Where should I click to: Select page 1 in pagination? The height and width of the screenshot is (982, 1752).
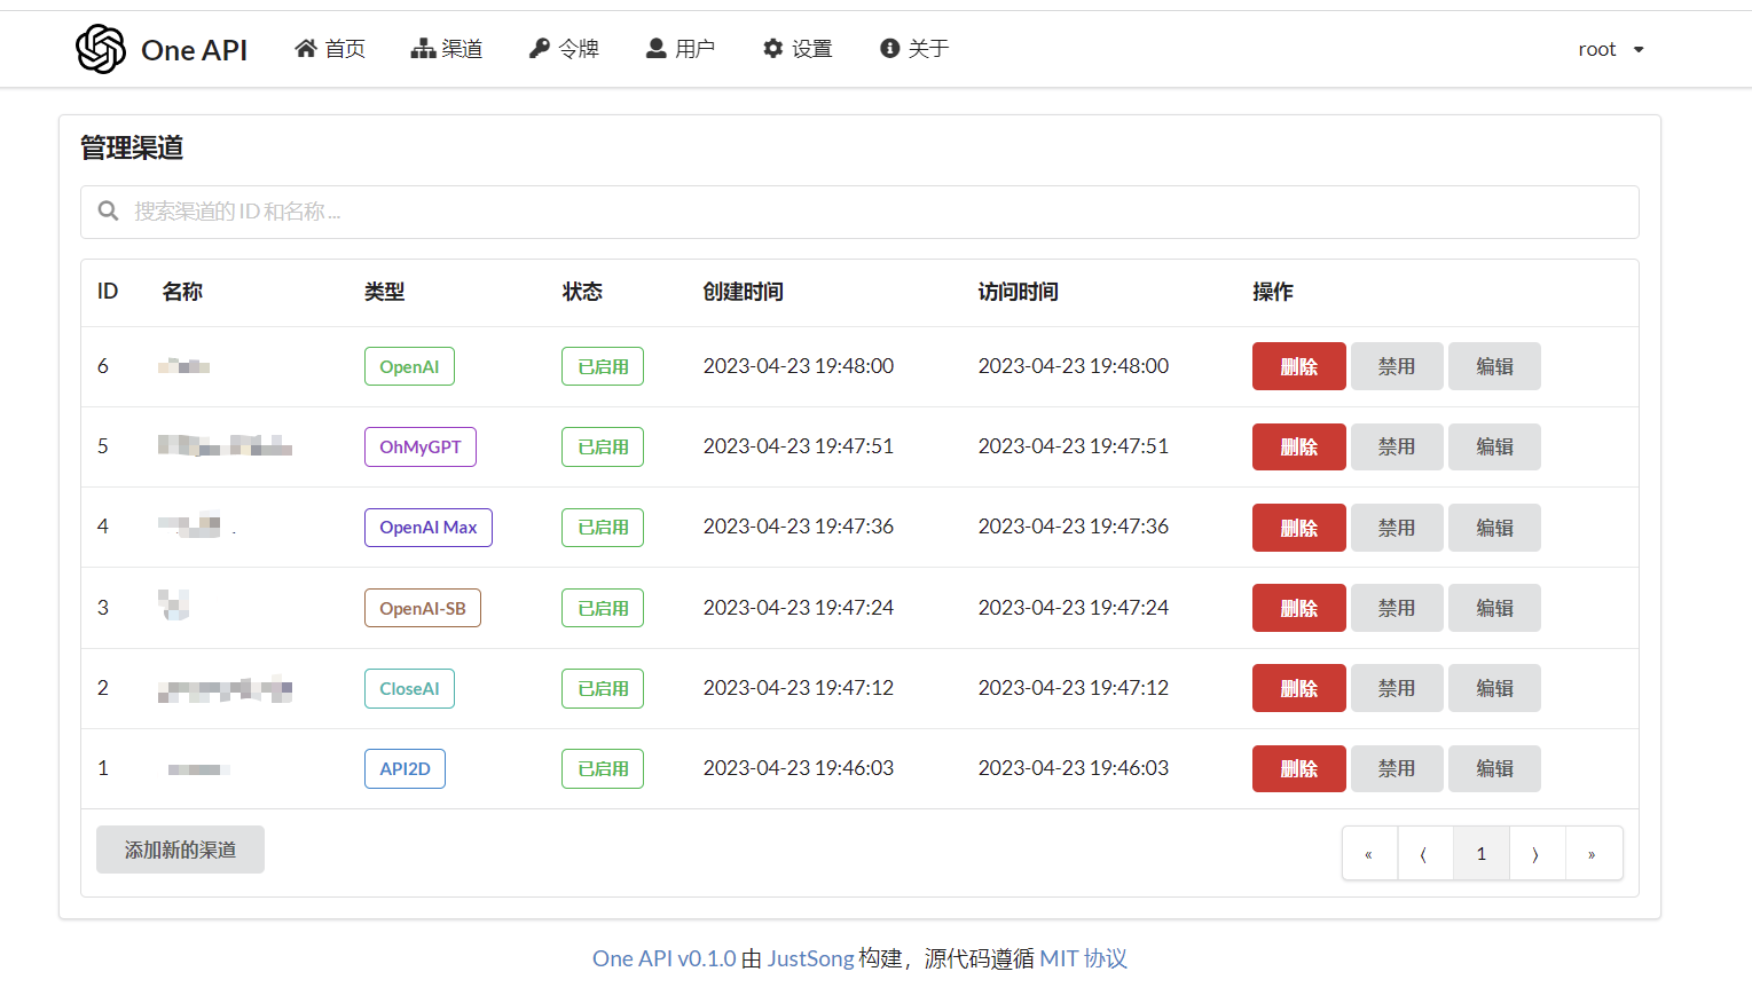(x=1481, y=854)
